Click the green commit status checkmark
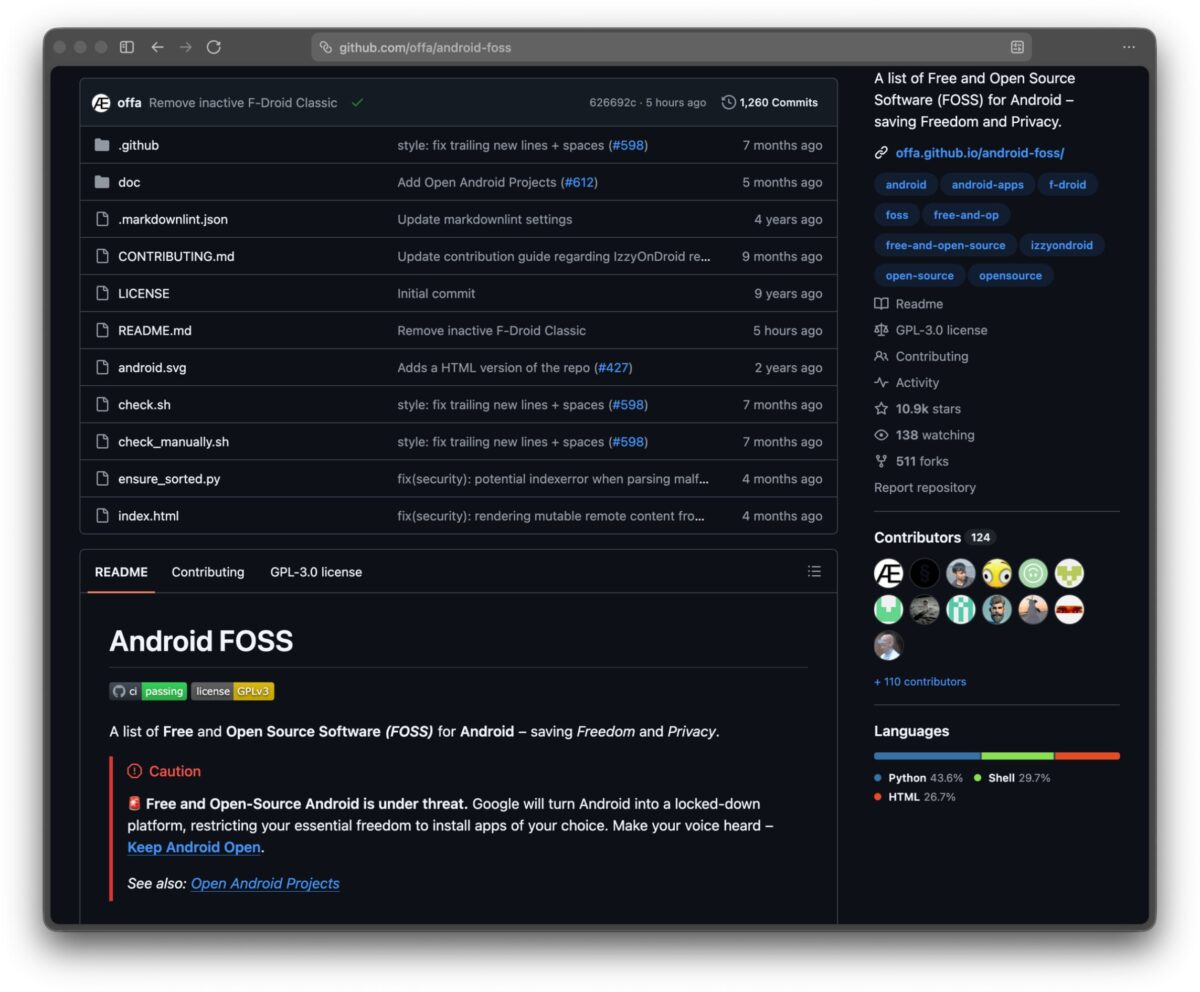 coord(357,103)
